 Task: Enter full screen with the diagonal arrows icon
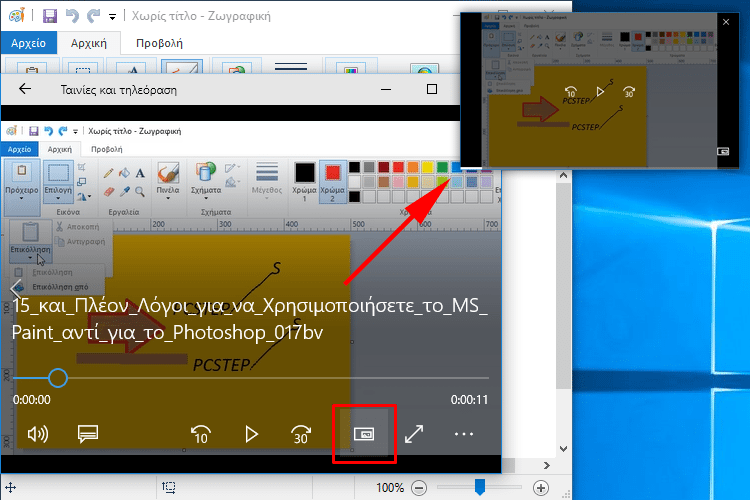(414, 434)
